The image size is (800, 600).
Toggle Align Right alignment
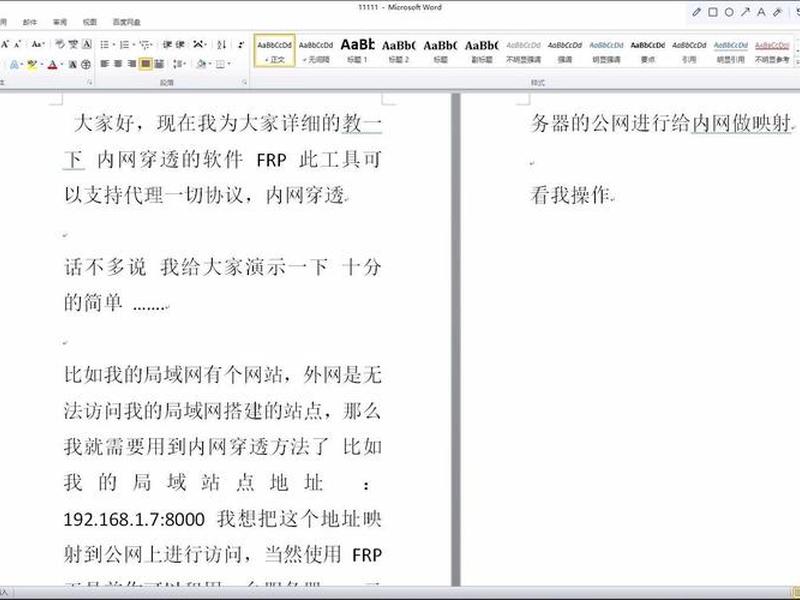tap(132, 64)
